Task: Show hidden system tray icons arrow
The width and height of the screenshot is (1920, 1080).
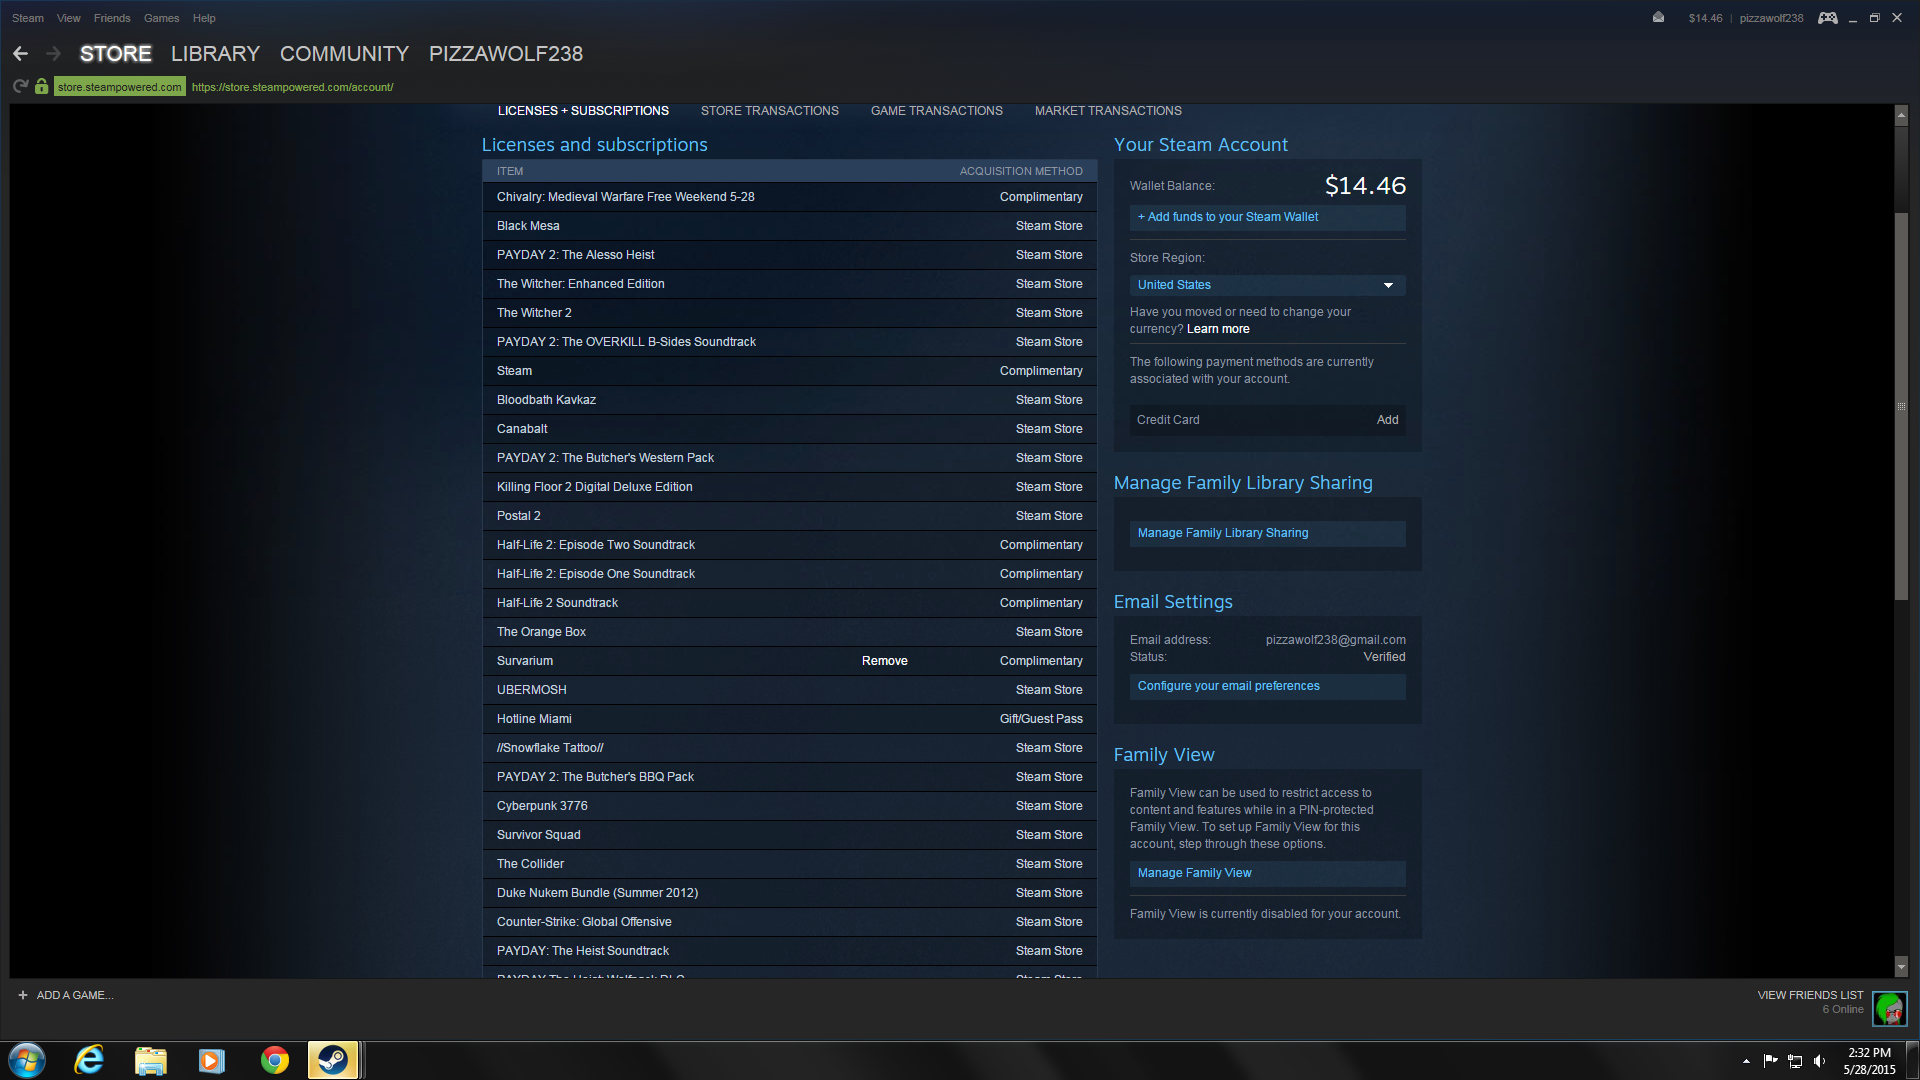Action: (1746, 1061)
